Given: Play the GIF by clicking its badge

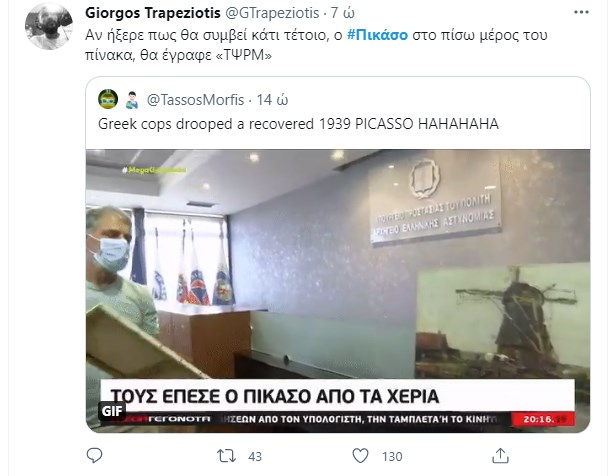Looking at the screenshot, I should tap(112, 411).
